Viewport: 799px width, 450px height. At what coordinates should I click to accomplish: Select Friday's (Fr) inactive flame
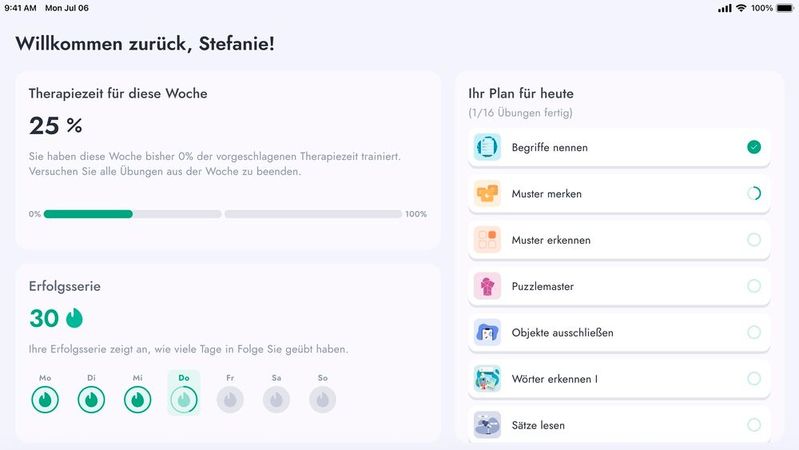pos(230,400)
